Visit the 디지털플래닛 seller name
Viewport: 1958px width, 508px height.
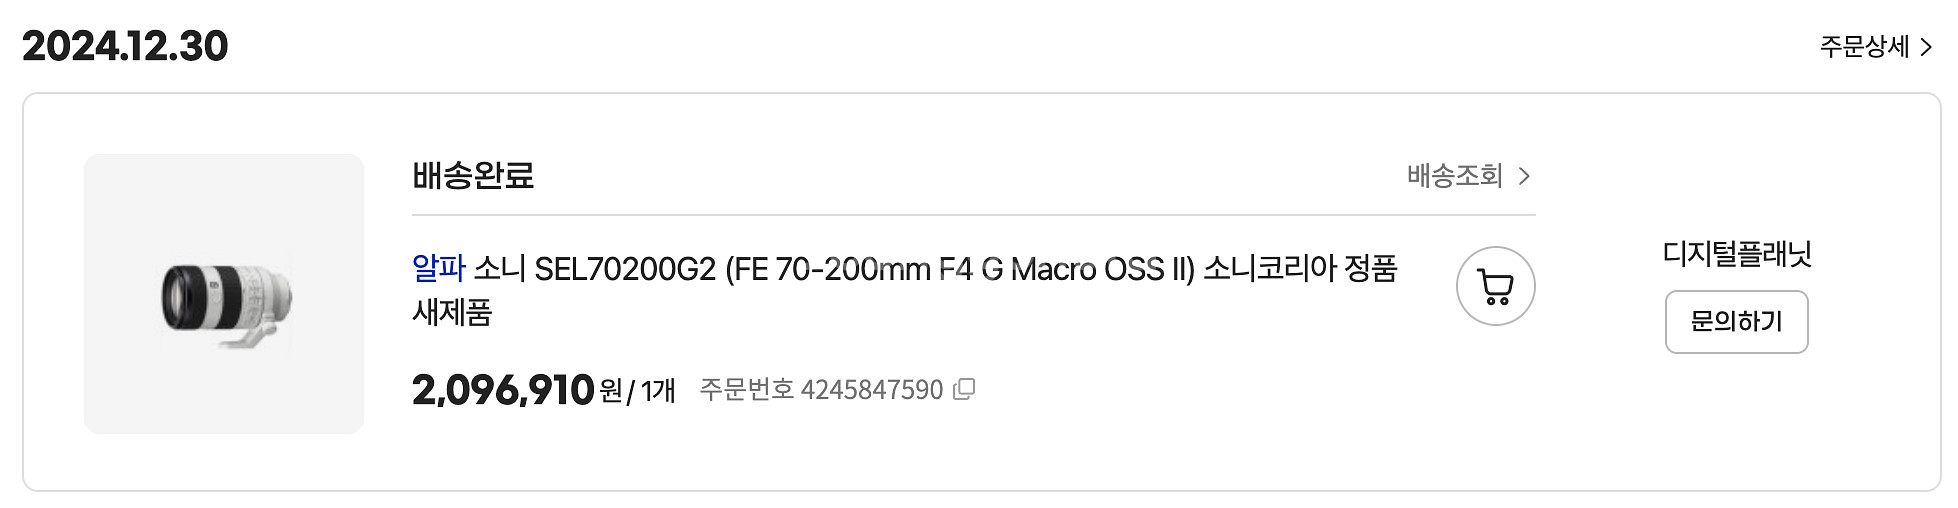point(1737,254)
